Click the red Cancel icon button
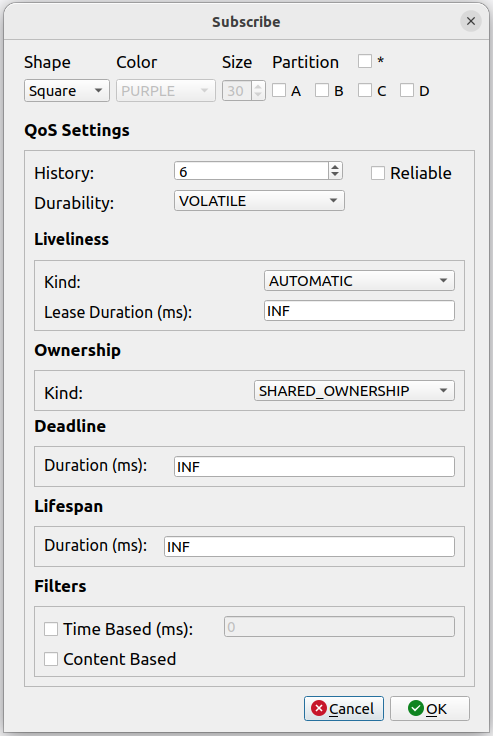This screenshot has height=736, width=493. pyautogui.click(x=344, y=708)
